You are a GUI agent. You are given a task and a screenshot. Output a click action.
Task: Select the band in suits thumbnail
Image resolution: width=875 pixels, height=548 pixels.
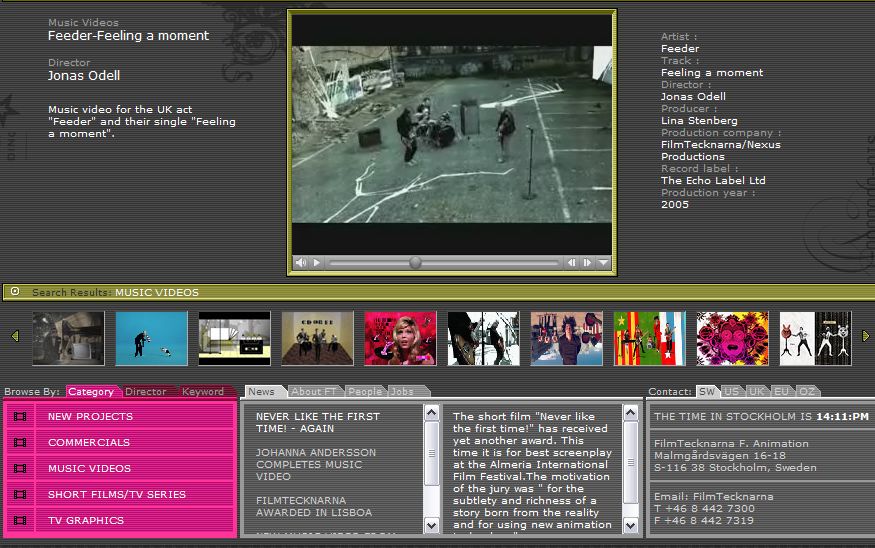click(318, 338)
